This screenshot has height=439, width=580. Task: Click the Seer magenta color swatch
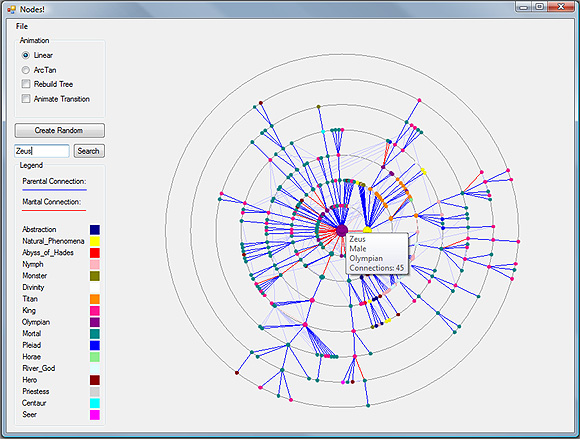95,415
